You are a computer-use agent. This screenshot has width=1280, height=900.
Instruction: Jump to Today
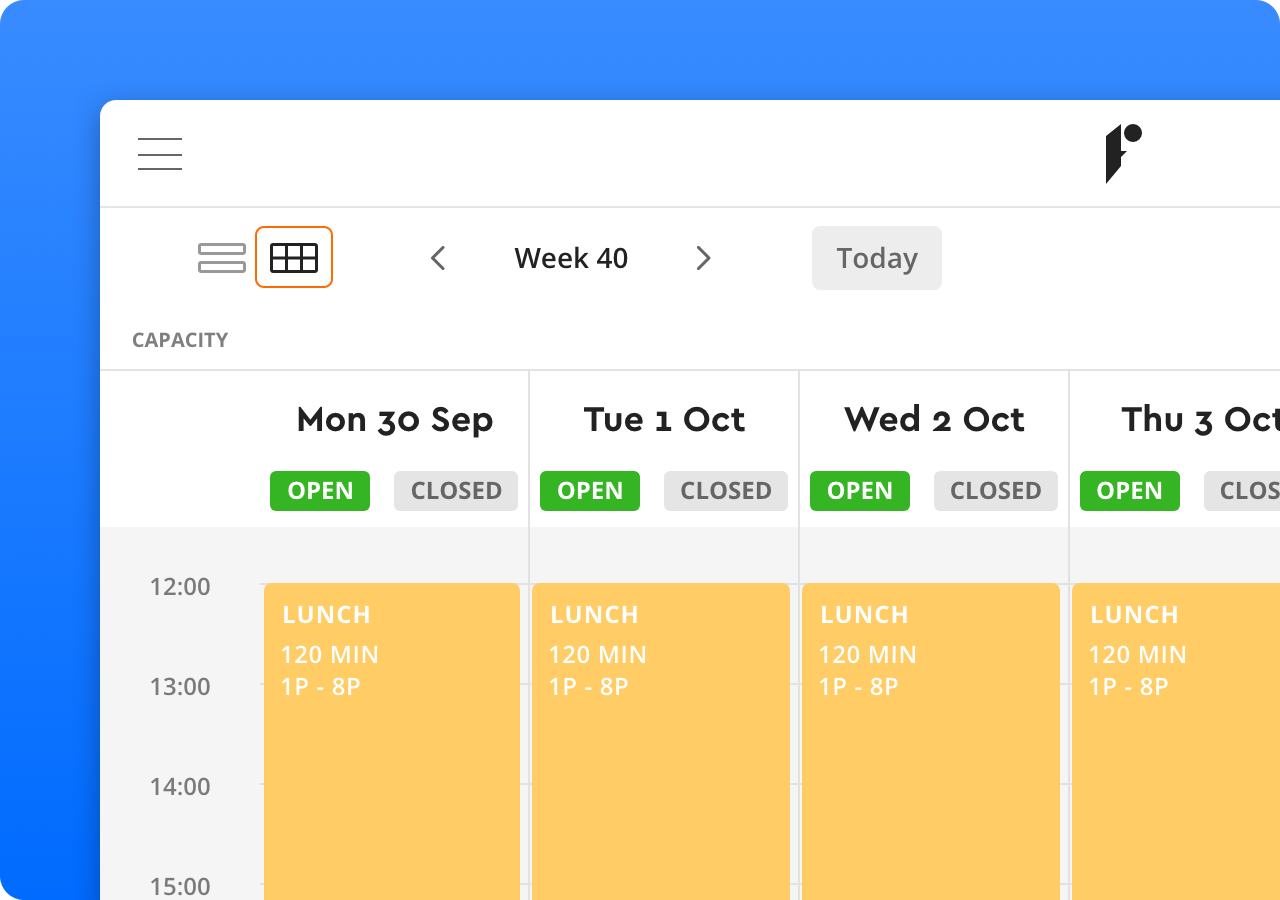tap(876, 258)
